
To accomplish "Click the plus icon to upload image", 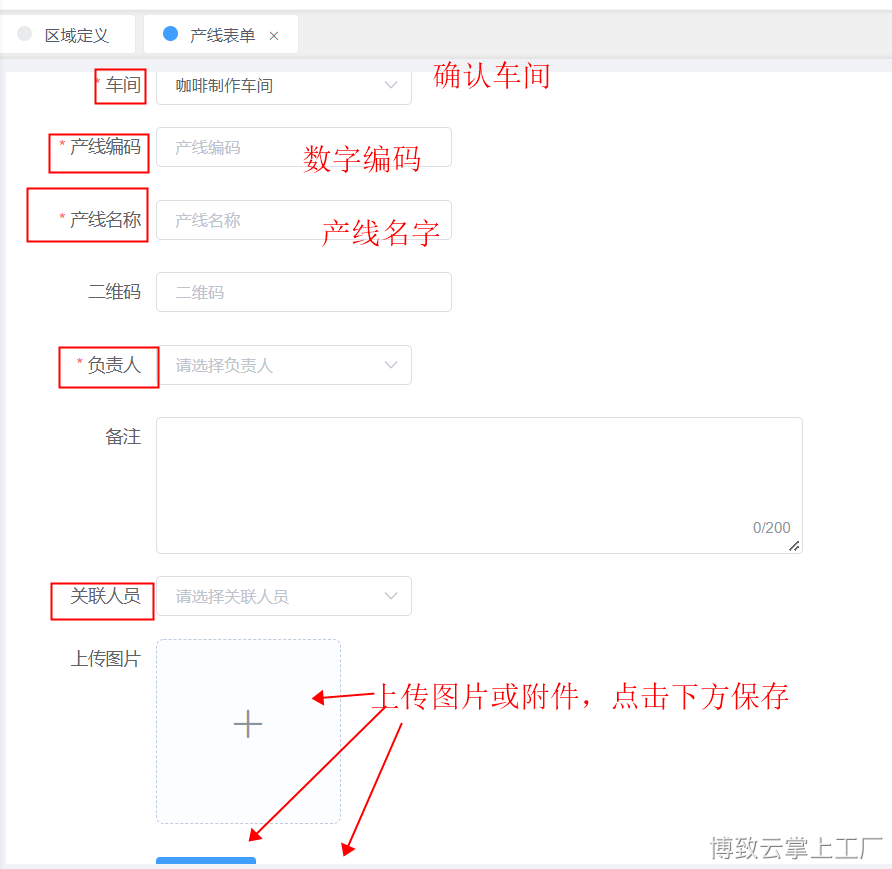I will click(x=248, y=724).
